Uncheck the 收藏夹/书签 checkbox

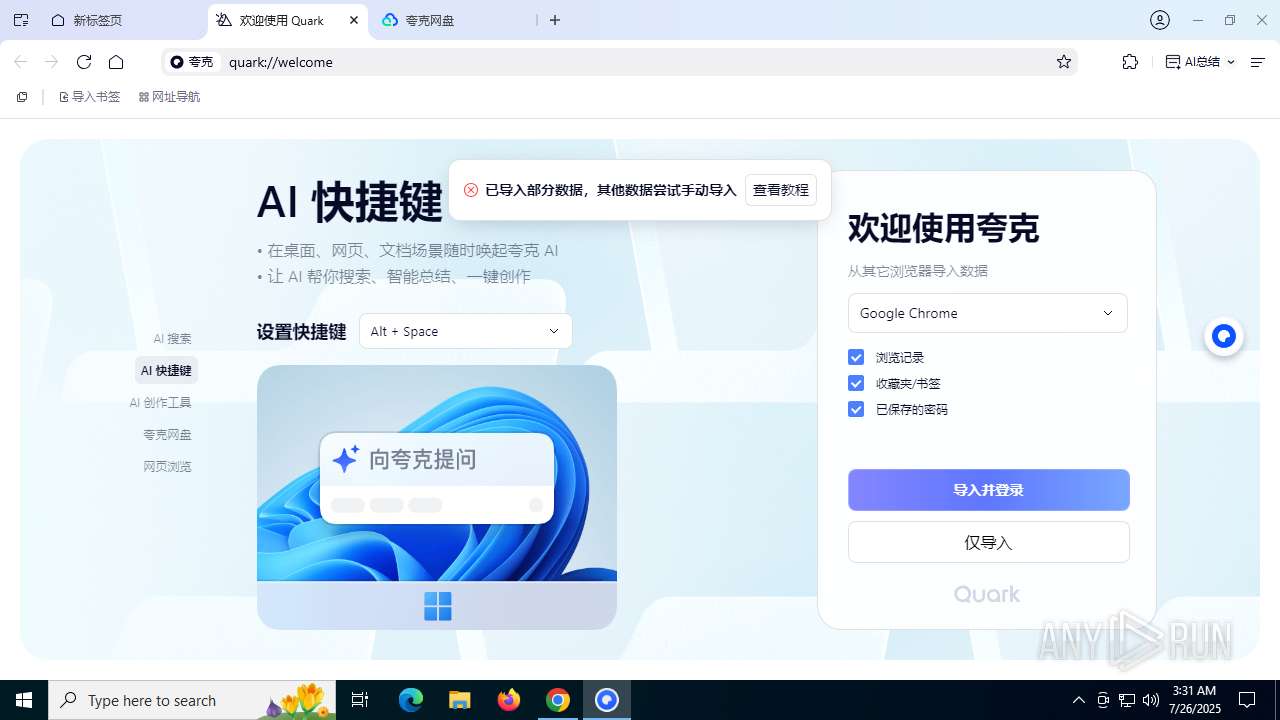[x=856, y=383]
